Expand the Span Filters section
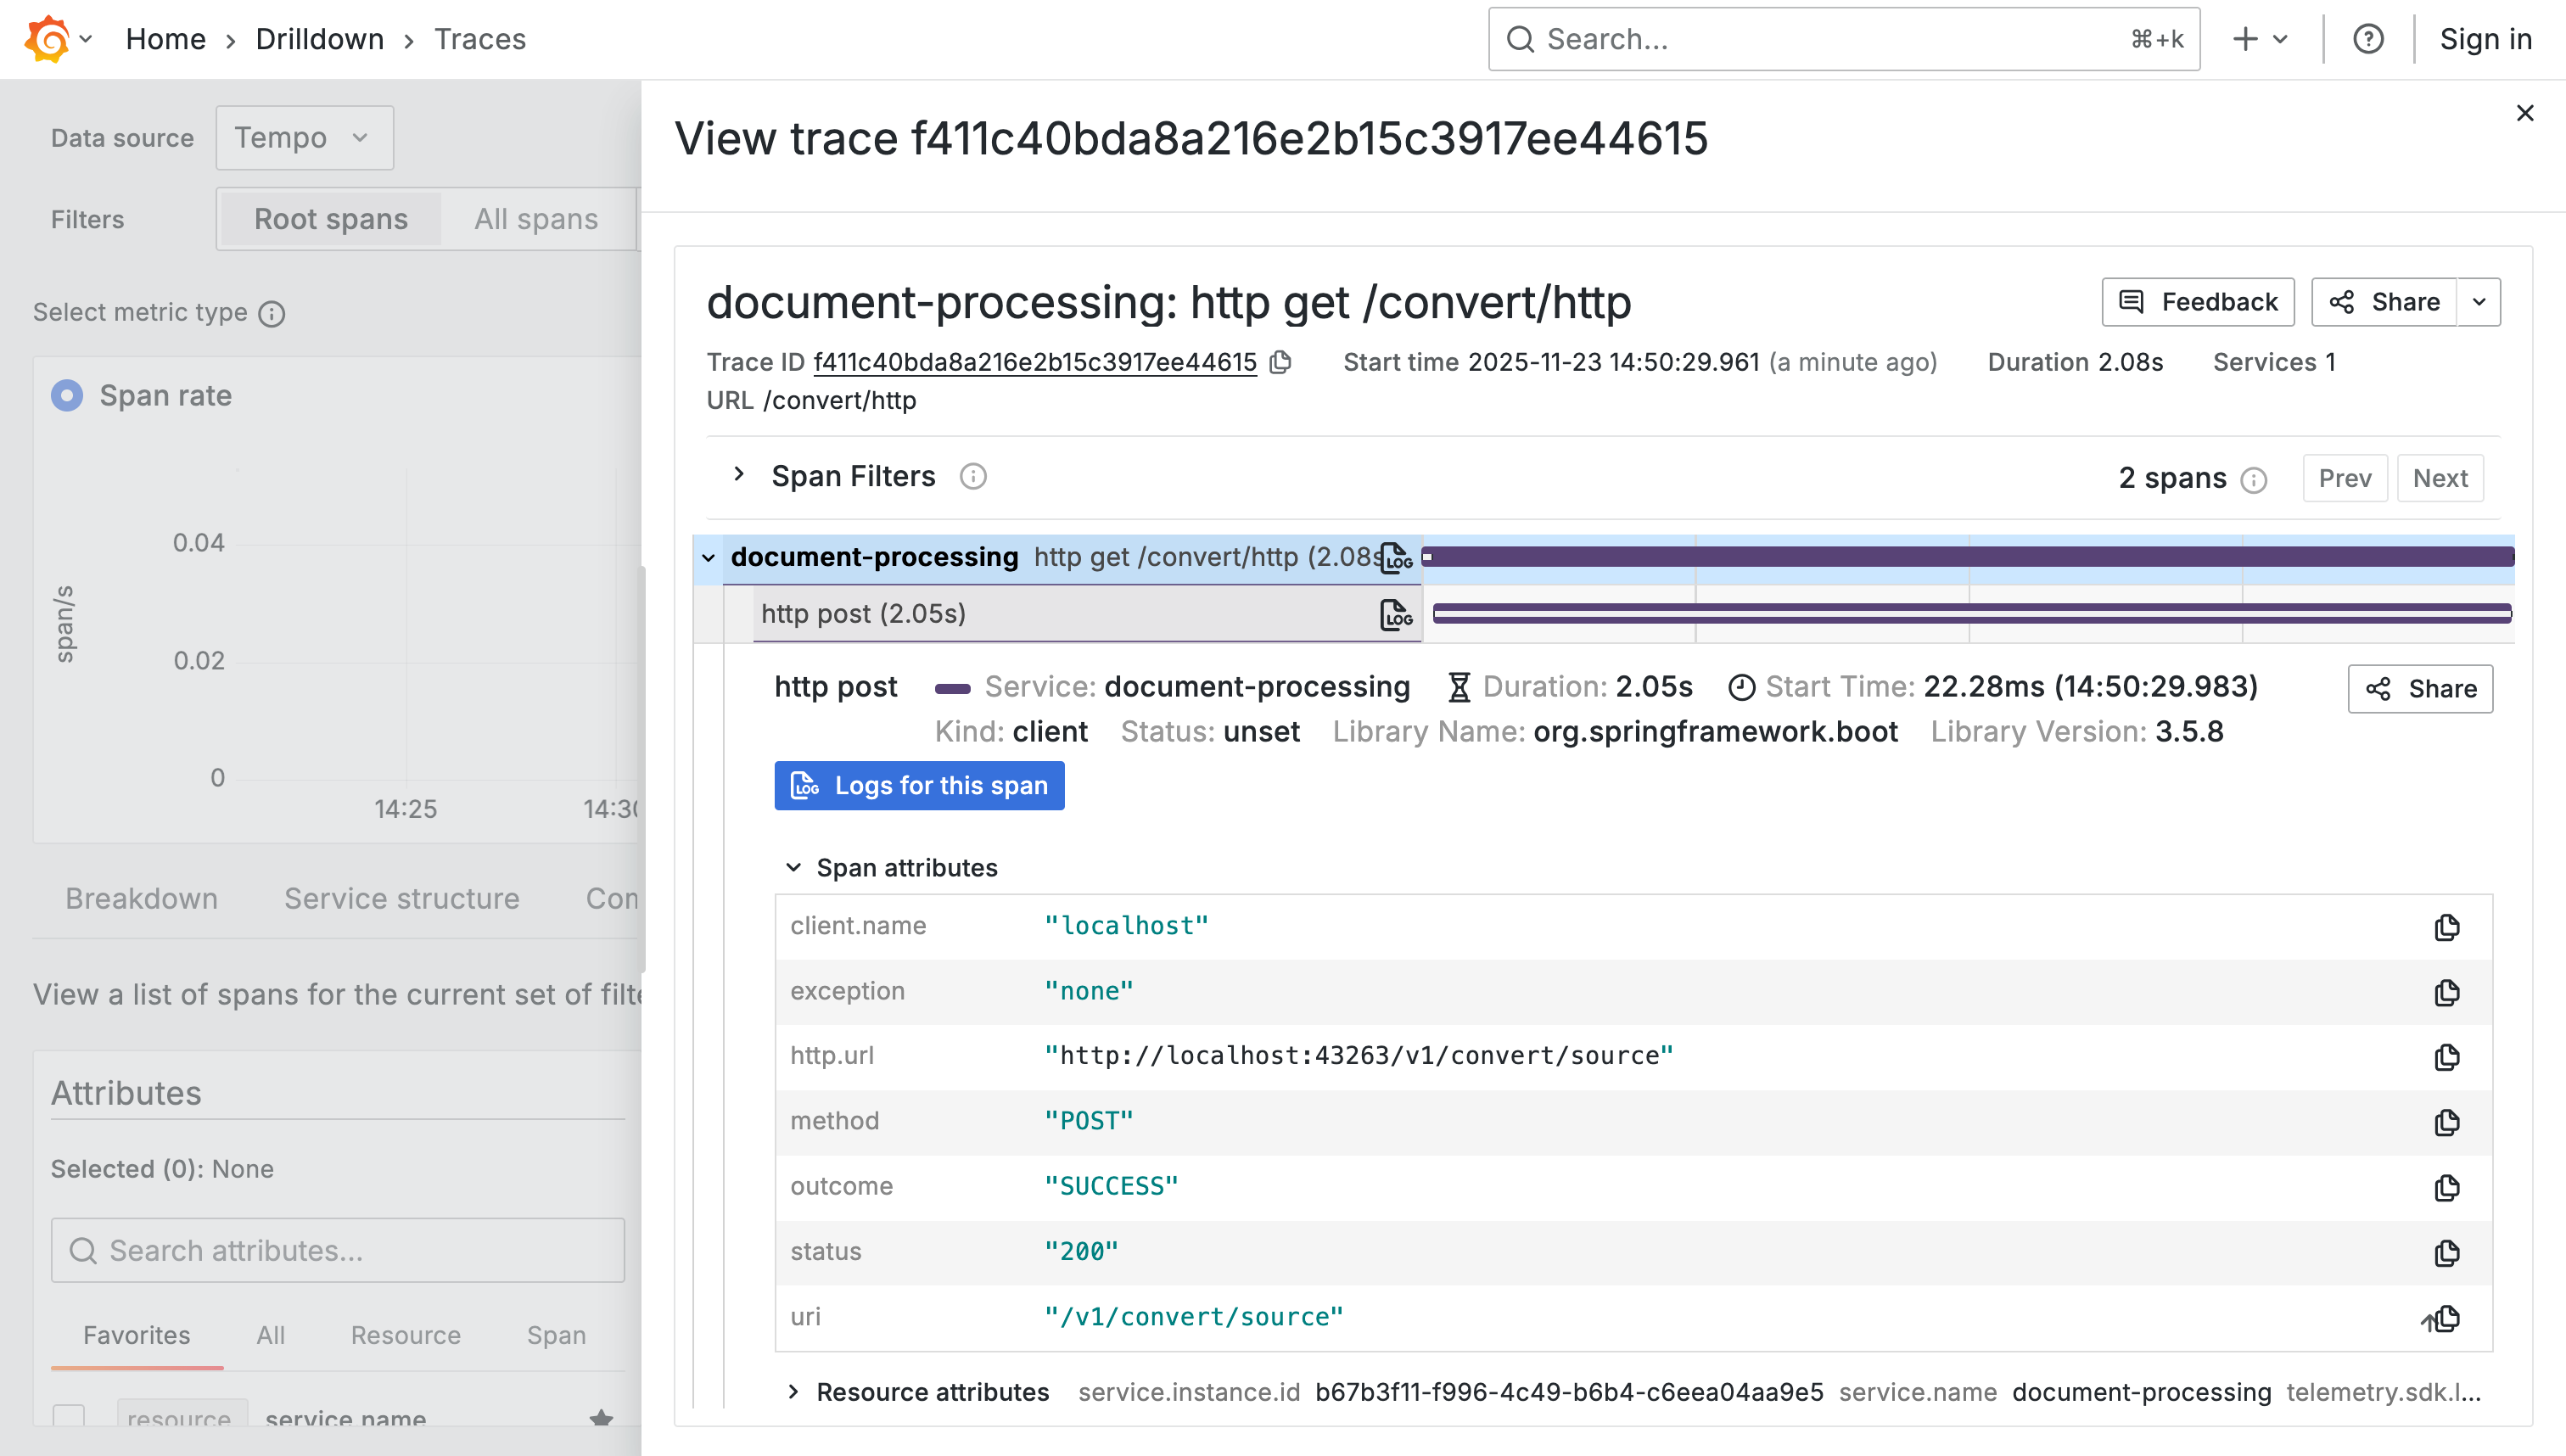The height and width of the screenshot is (1456, 2566). 739,475
